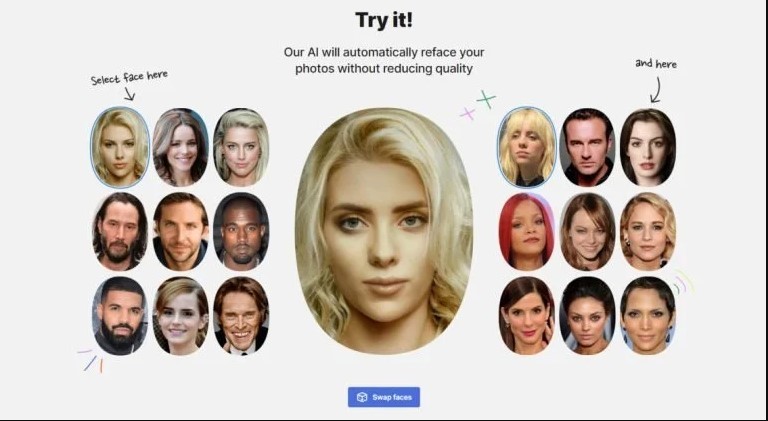The image size is (768, 421).
Task: Pick the pale woman with pulled-back dark hair
Action: coord(648,147)
